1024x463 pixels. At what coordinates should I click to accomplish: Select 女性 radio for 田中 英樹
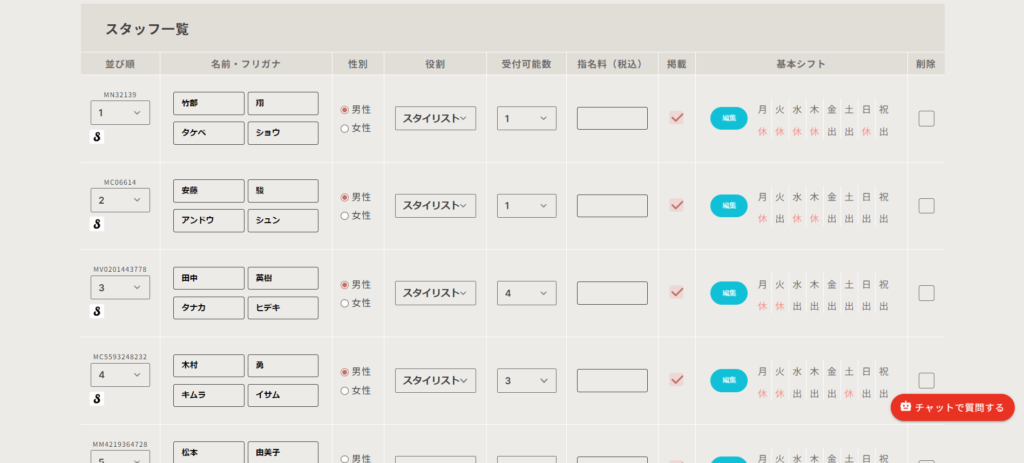346,303
